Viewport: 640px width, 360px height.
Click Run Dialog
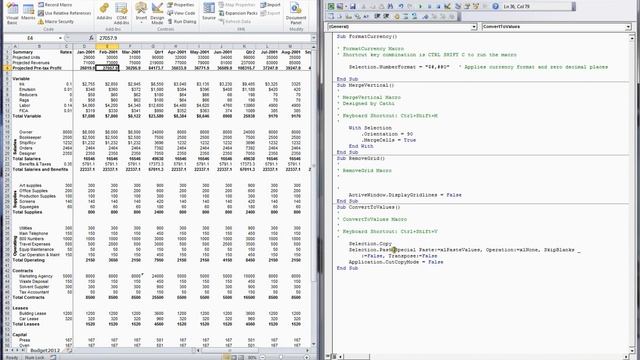pyautogui.click(x=181, y=21)
